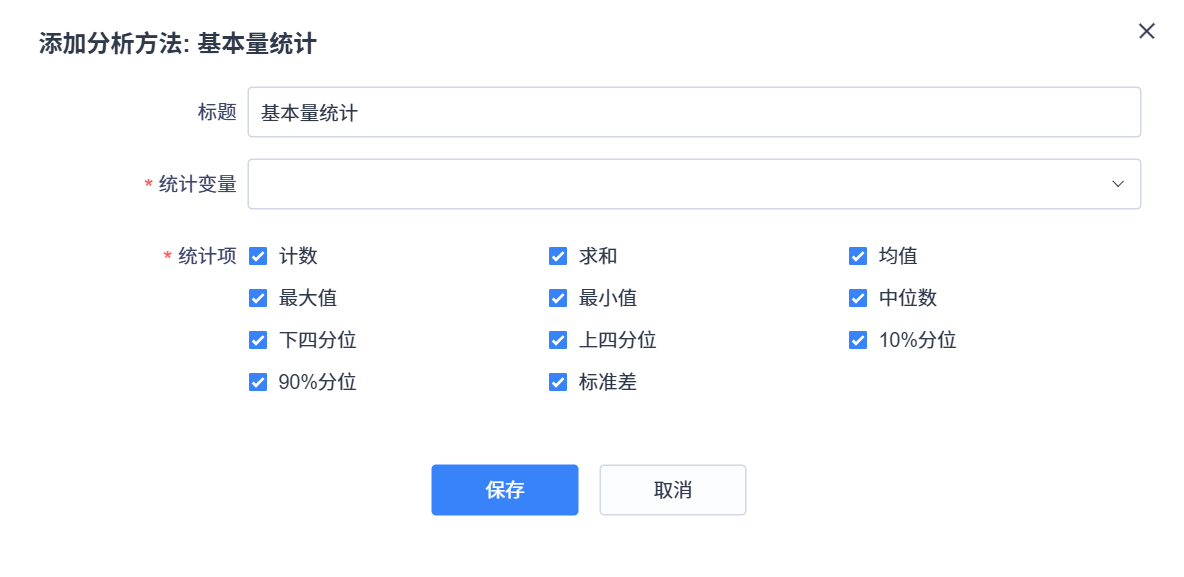Toggle the 标准差 checkbox
Viewport: 1184px width, 577px height.
pyautogui.click(x=558, y=382)
